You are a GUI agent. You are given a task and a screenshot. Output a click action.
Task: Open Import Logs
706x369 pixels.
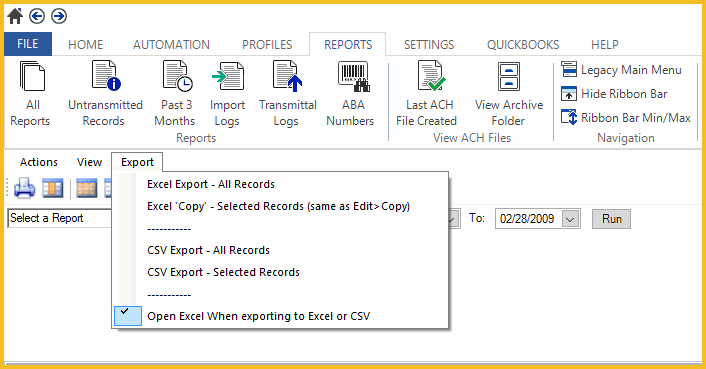pyautogui.click(x=227, y=94)
